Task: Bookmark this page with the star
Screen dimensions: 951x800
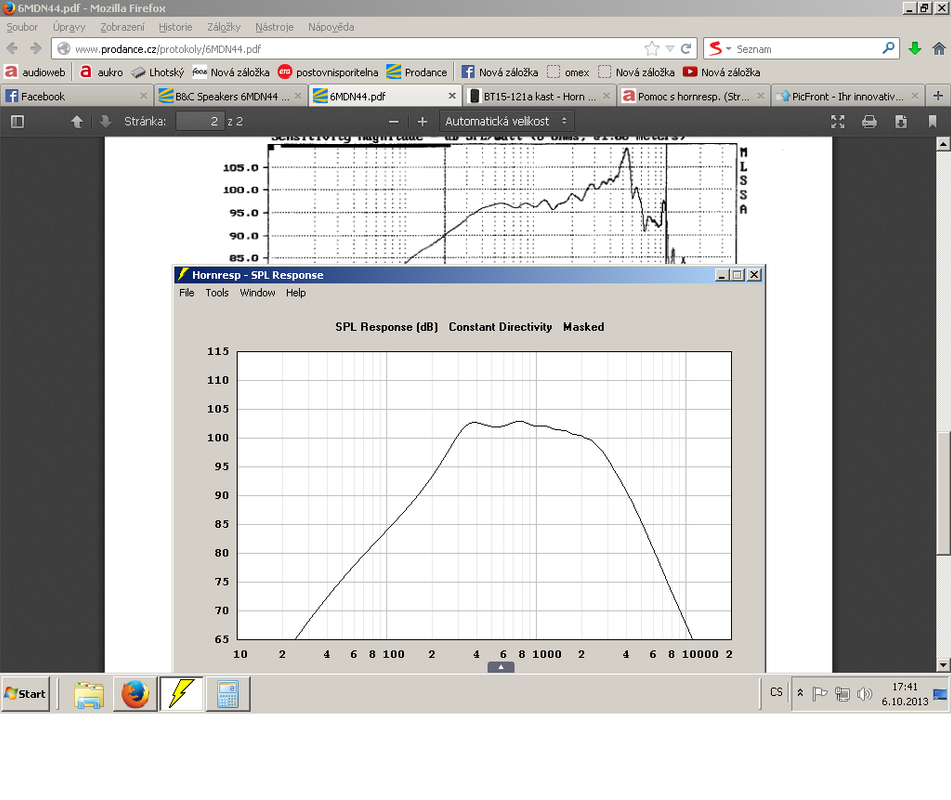Action: [x=652, y=49]
